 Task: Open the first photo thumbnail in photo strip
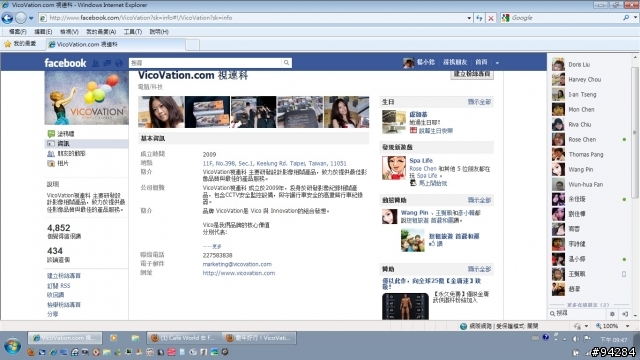pyautogui.click(x=161, y=112)
